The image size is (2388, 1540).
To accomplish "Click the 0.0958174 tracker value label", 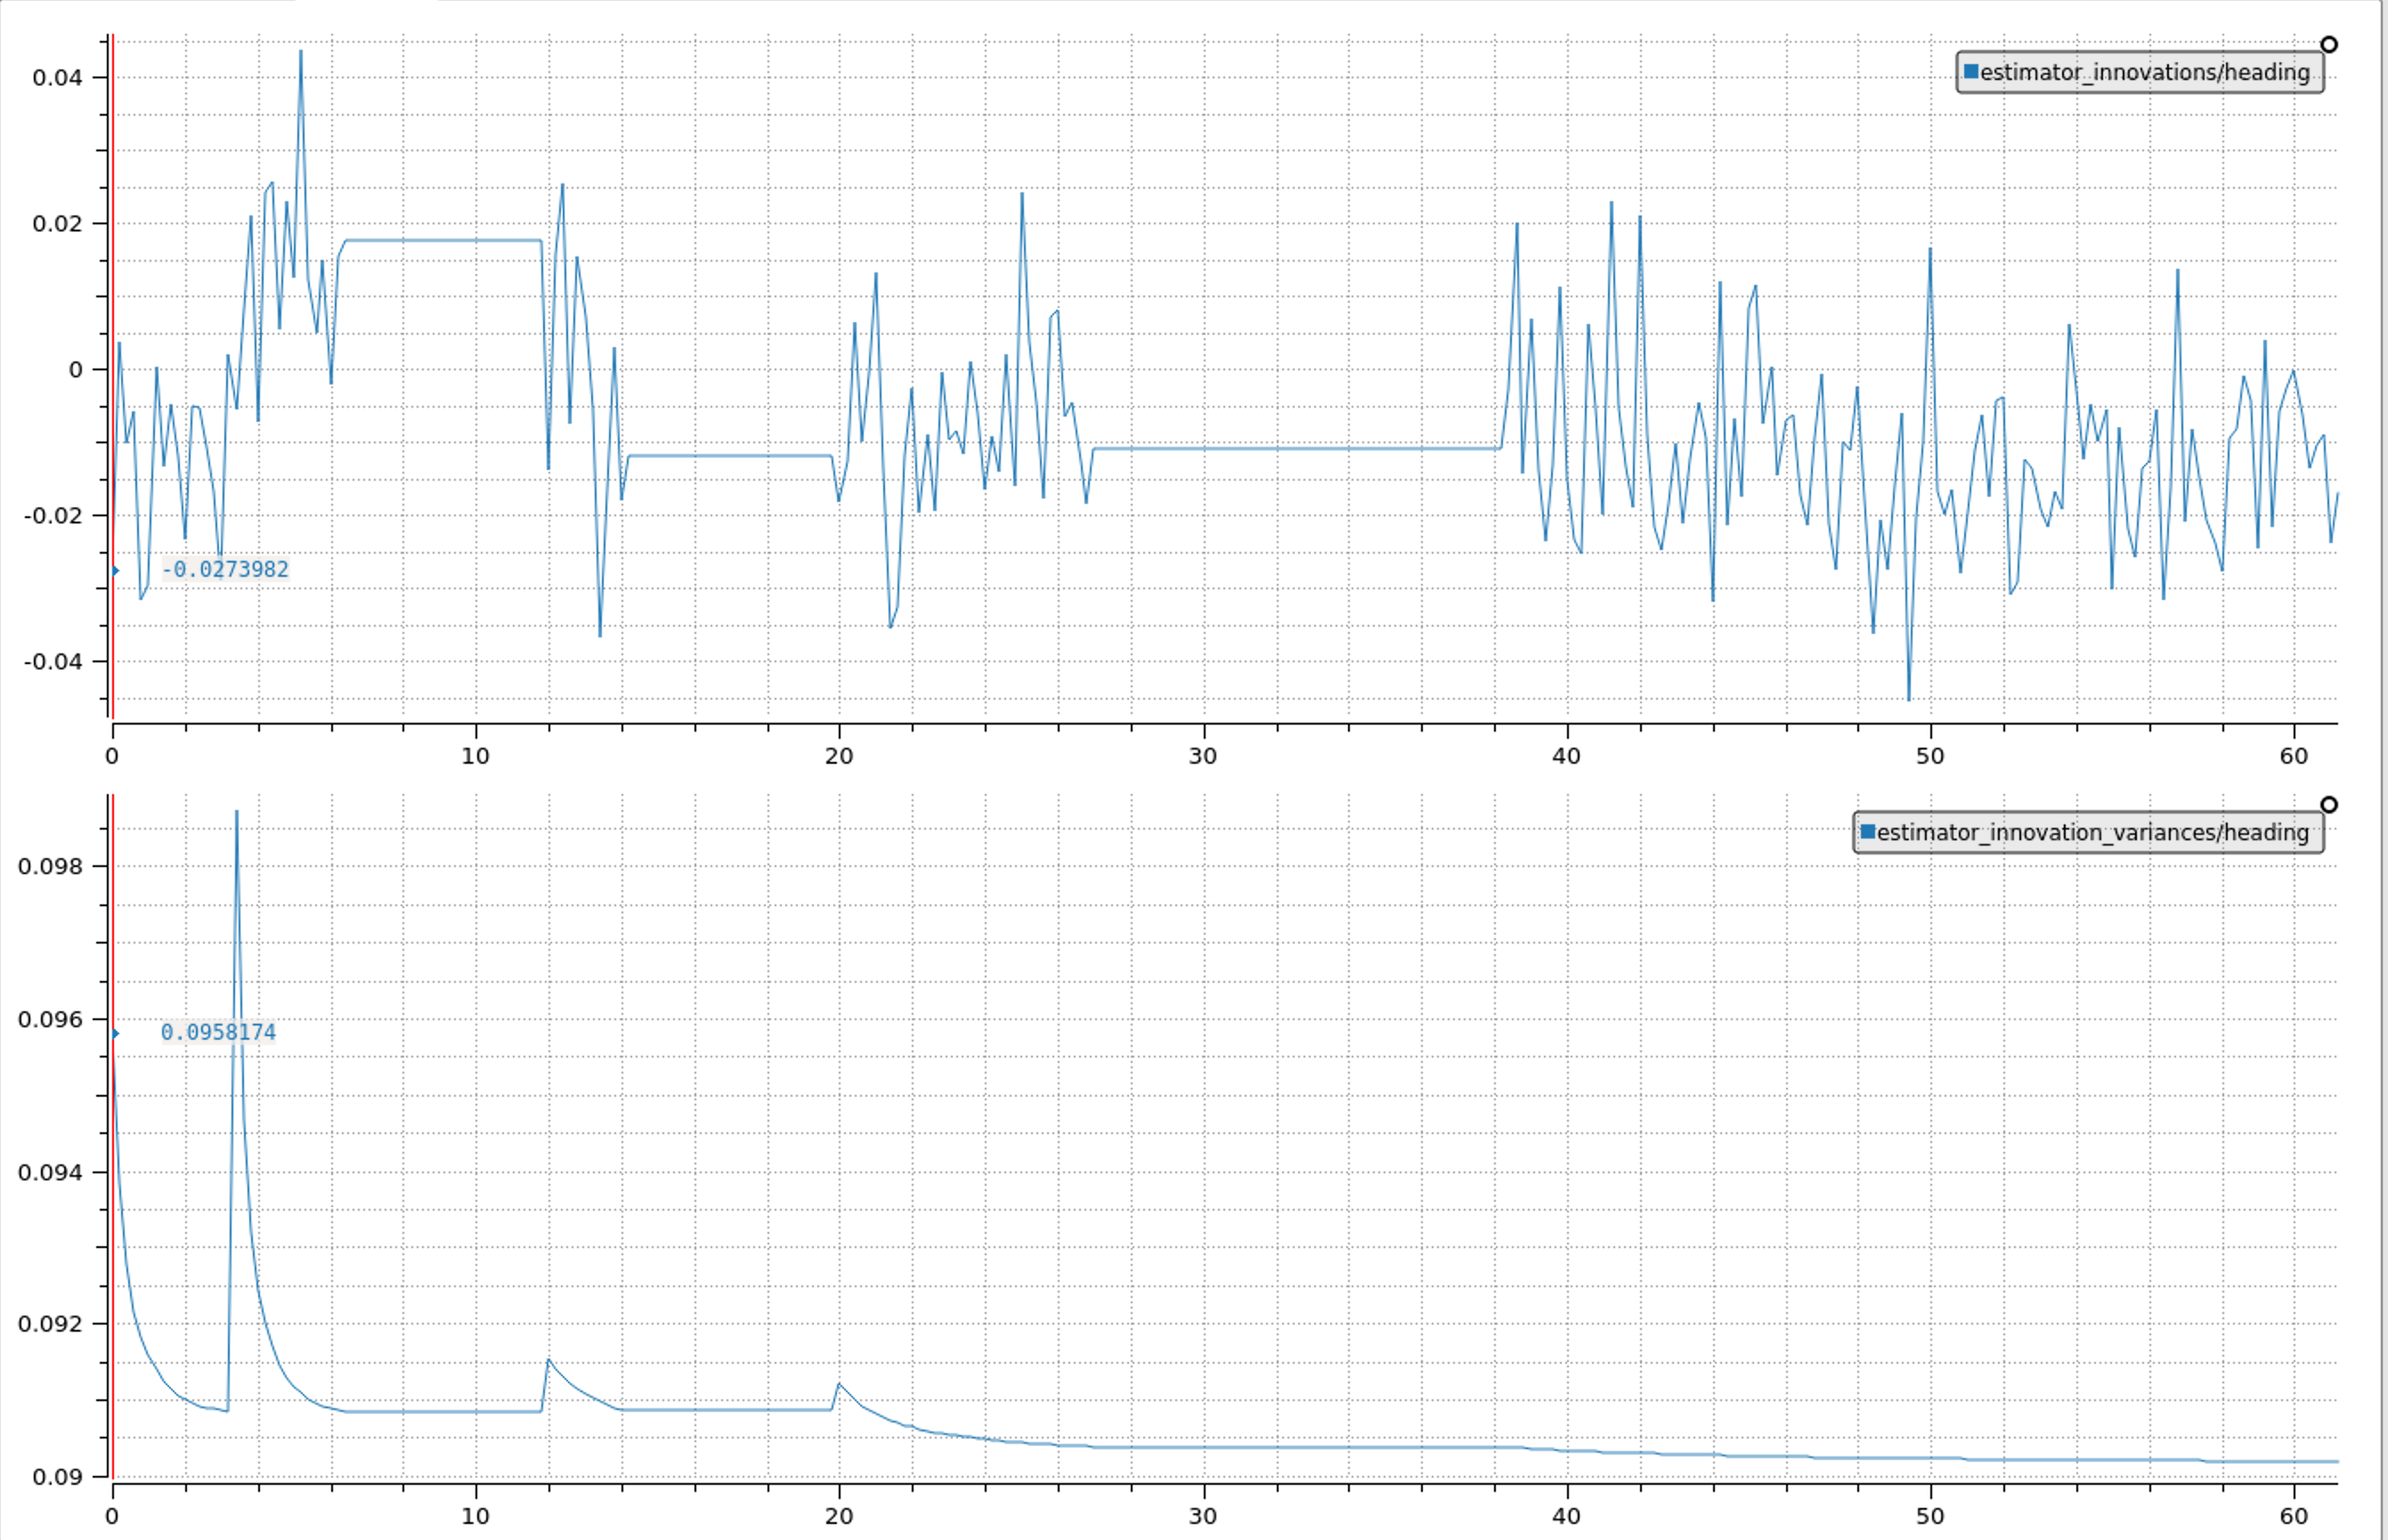I will click(218, 1032).
